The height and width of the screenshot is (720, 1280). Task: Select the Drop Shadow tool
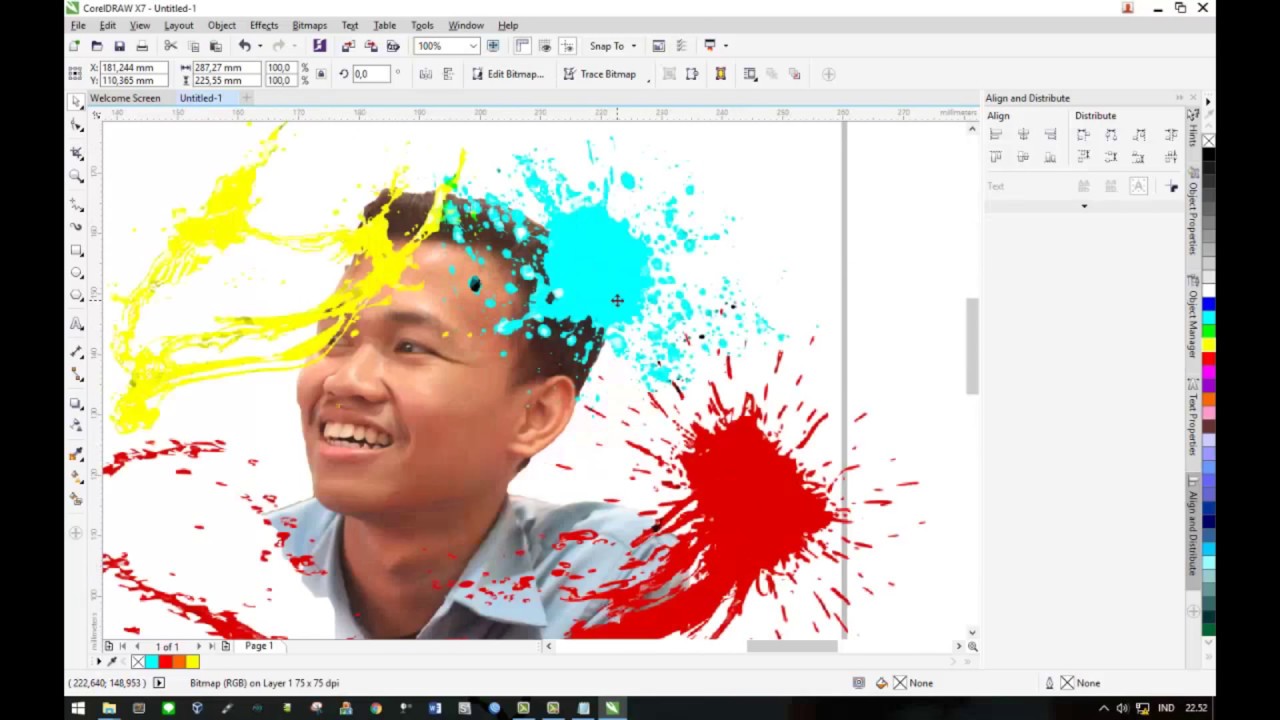click(76, 403)
